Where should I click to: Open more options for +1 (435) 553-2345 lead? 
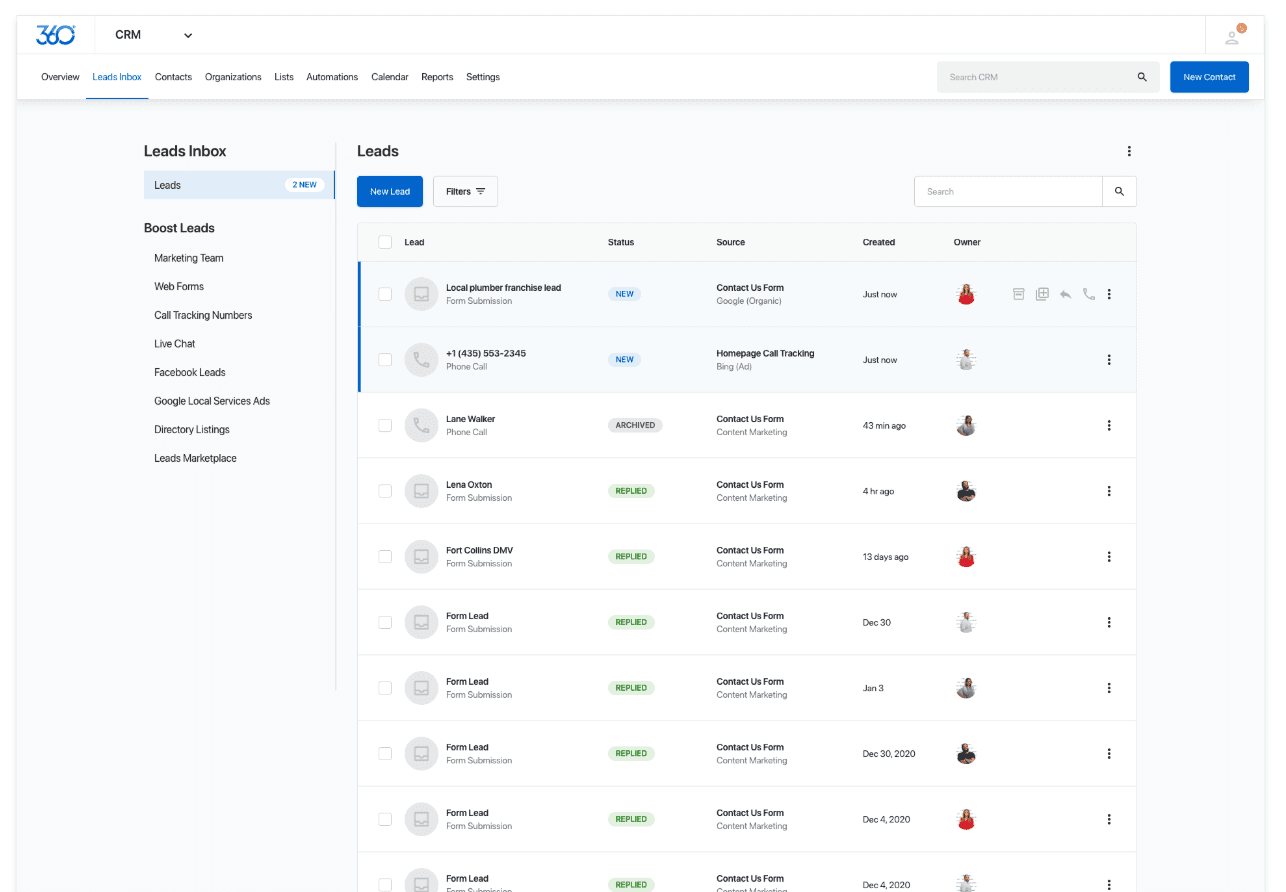point(1109,360)
